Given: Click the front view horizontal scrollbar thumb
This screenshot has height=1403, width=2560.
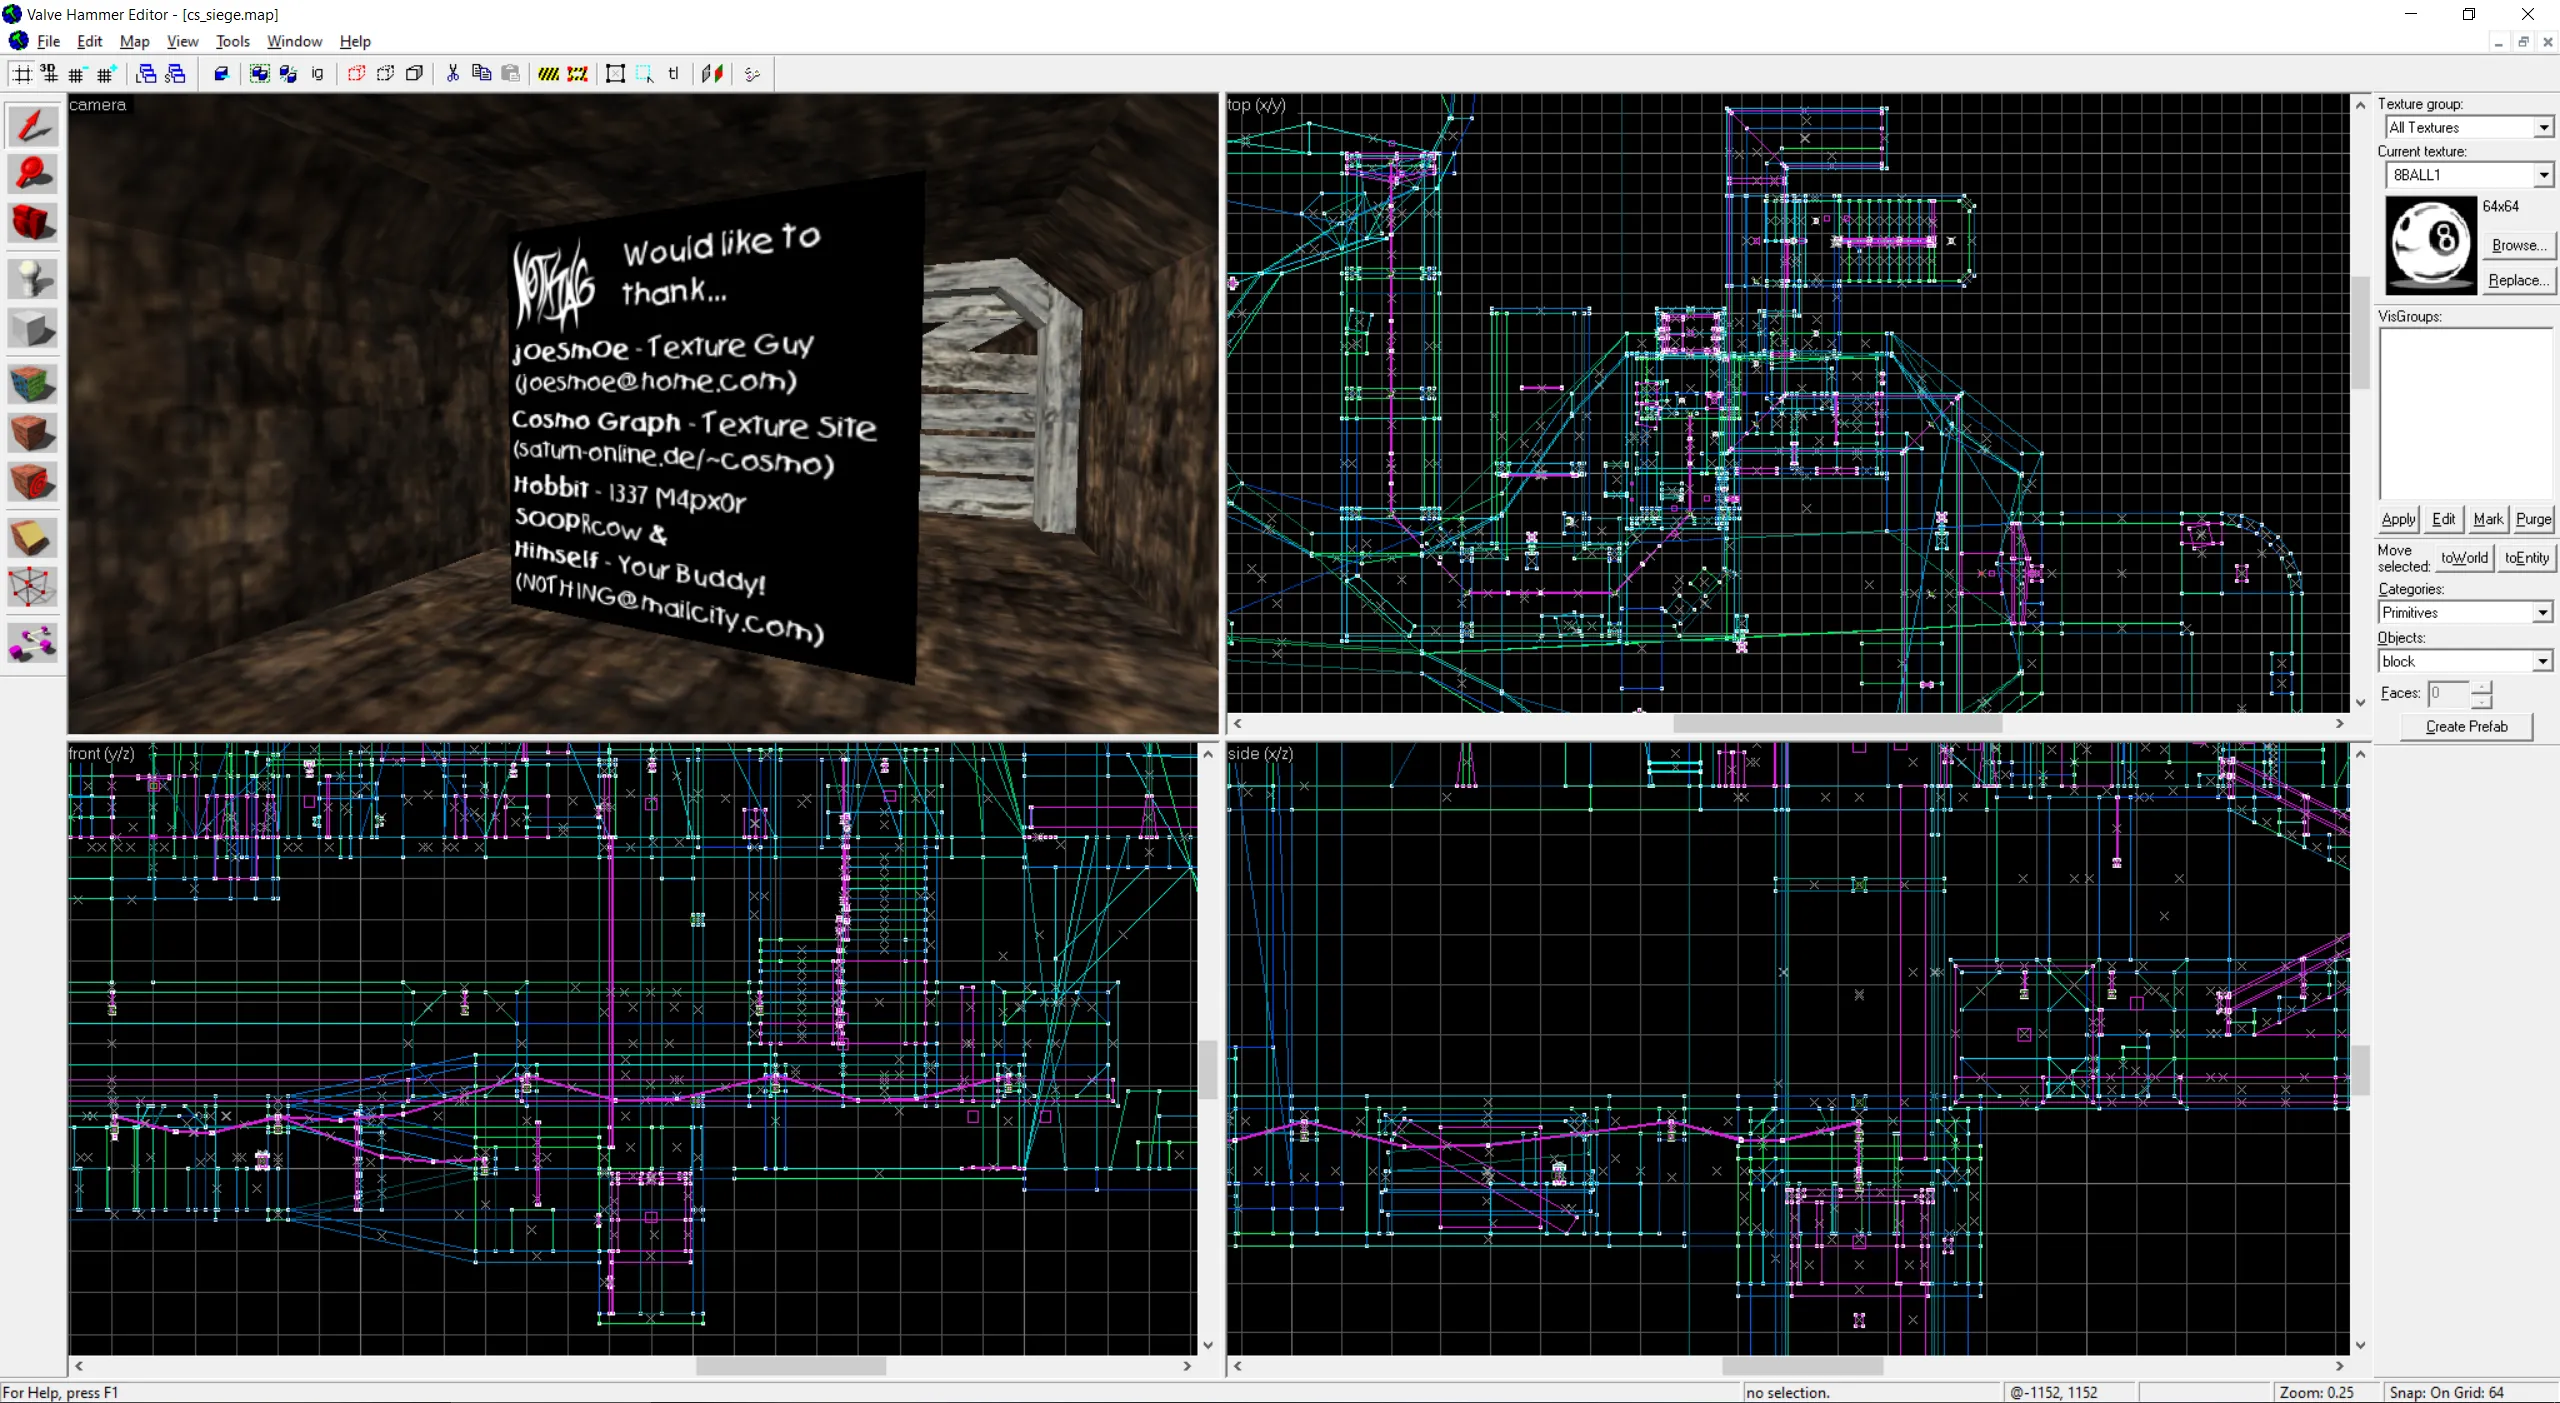Looking at the screenshot, I should click(x=791, y=1366).
